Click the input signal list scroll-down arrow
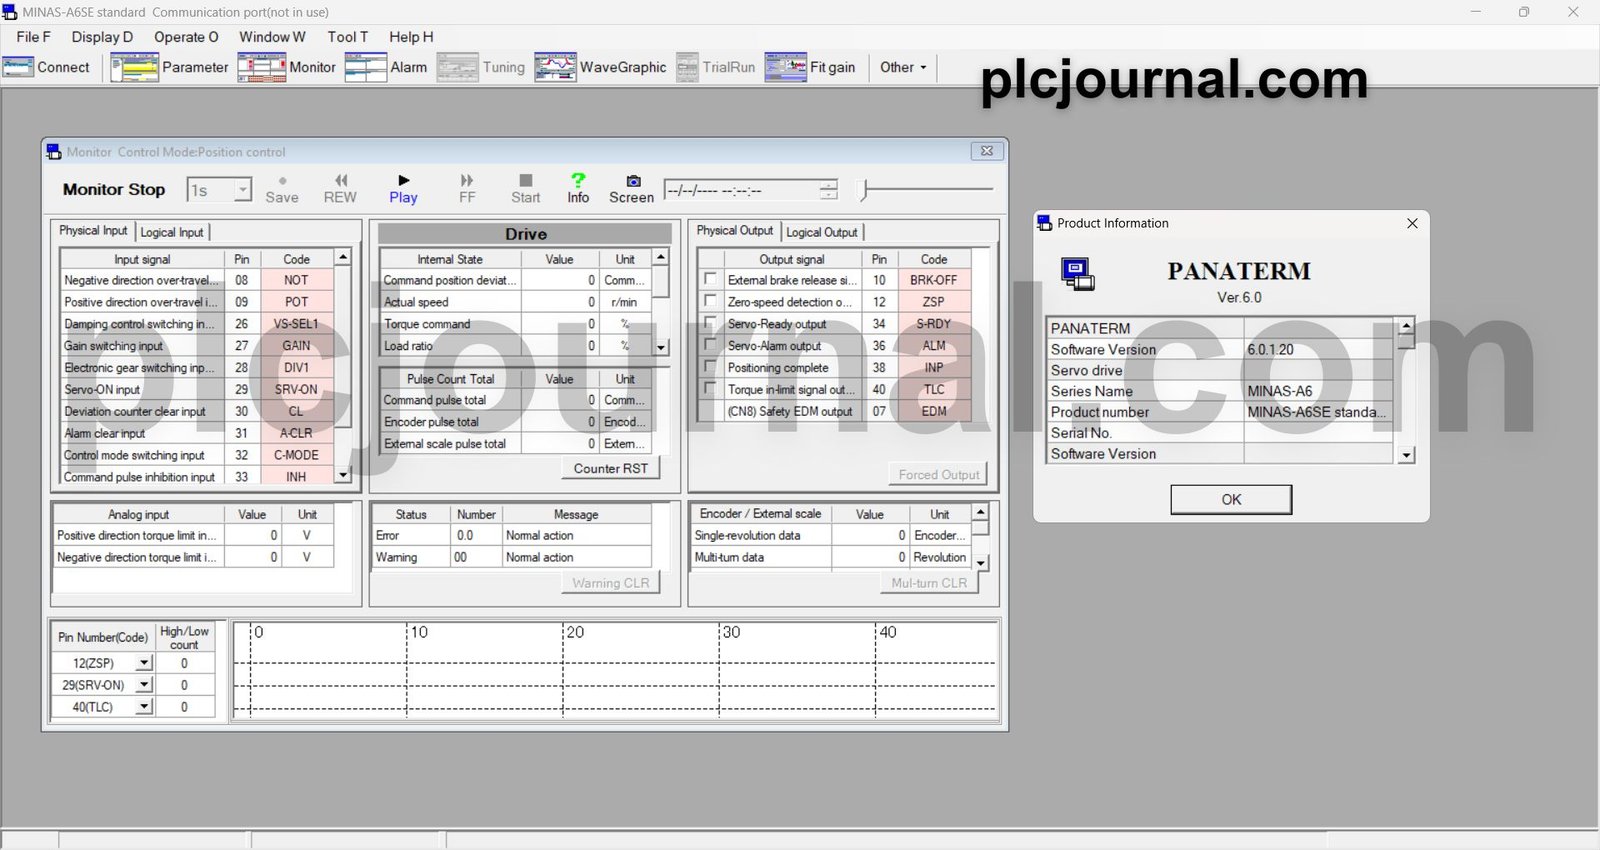Screen dimensions: 1600x850 pos(343,475)
